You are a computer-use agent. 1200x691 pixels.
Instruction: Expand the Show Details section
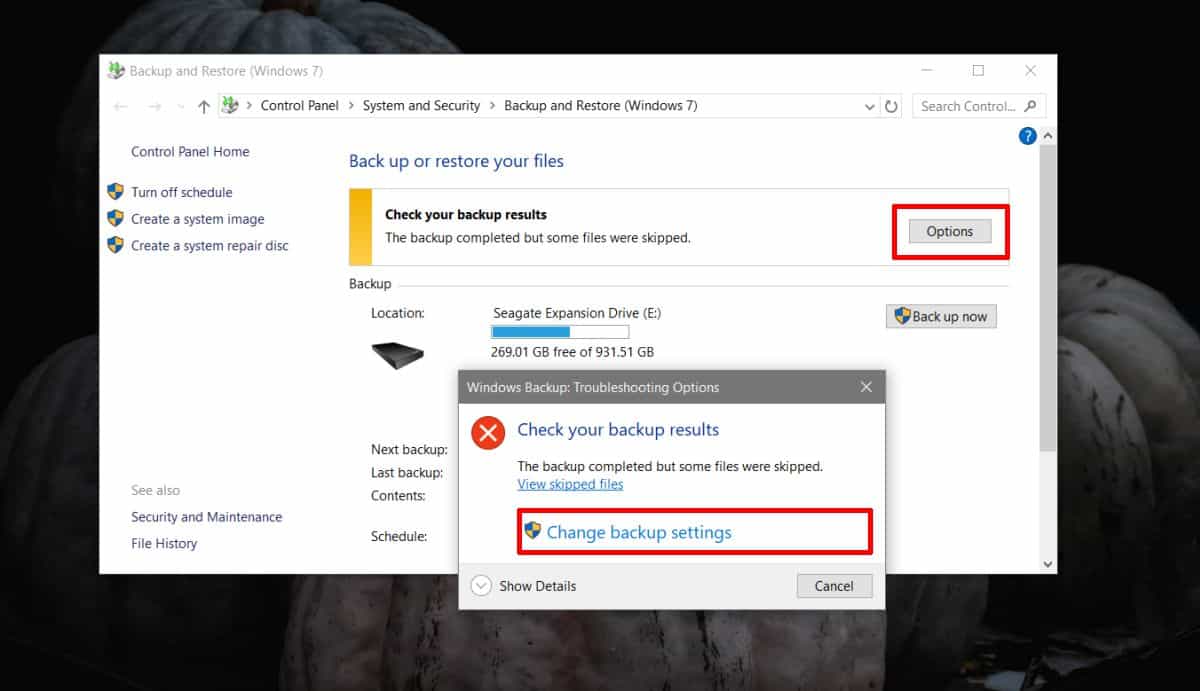coord(482,586)
